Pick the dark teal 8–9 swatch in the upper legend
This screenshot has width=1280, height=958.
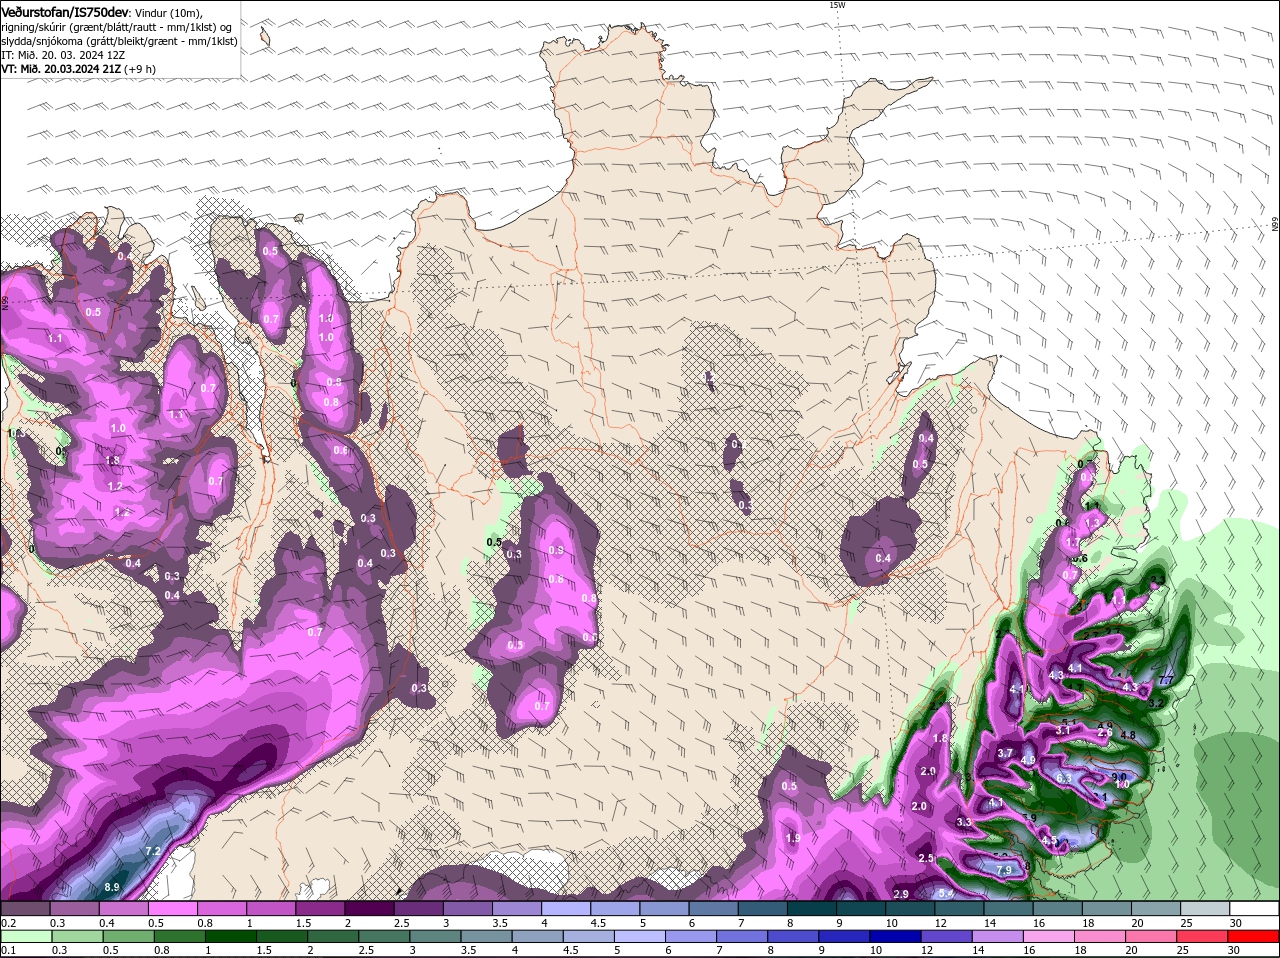[812, 908]
